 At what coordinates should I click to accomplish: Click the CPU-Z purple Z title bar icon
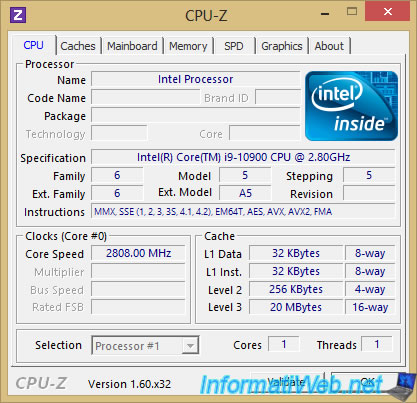[18, 15]
